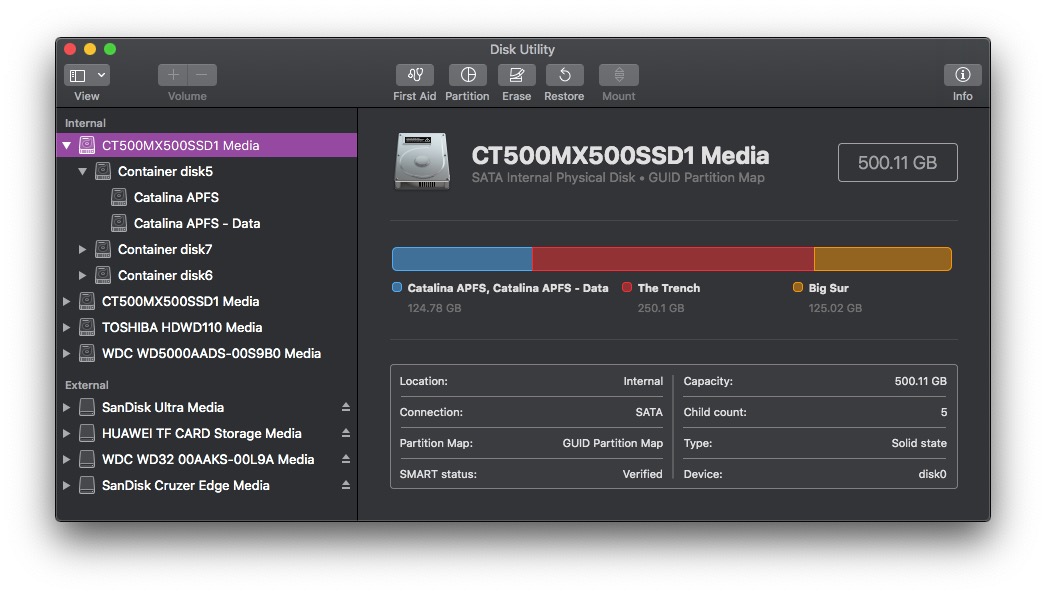
Task: Click the orange Big Sur usage segment
Action: click(883, 259)
